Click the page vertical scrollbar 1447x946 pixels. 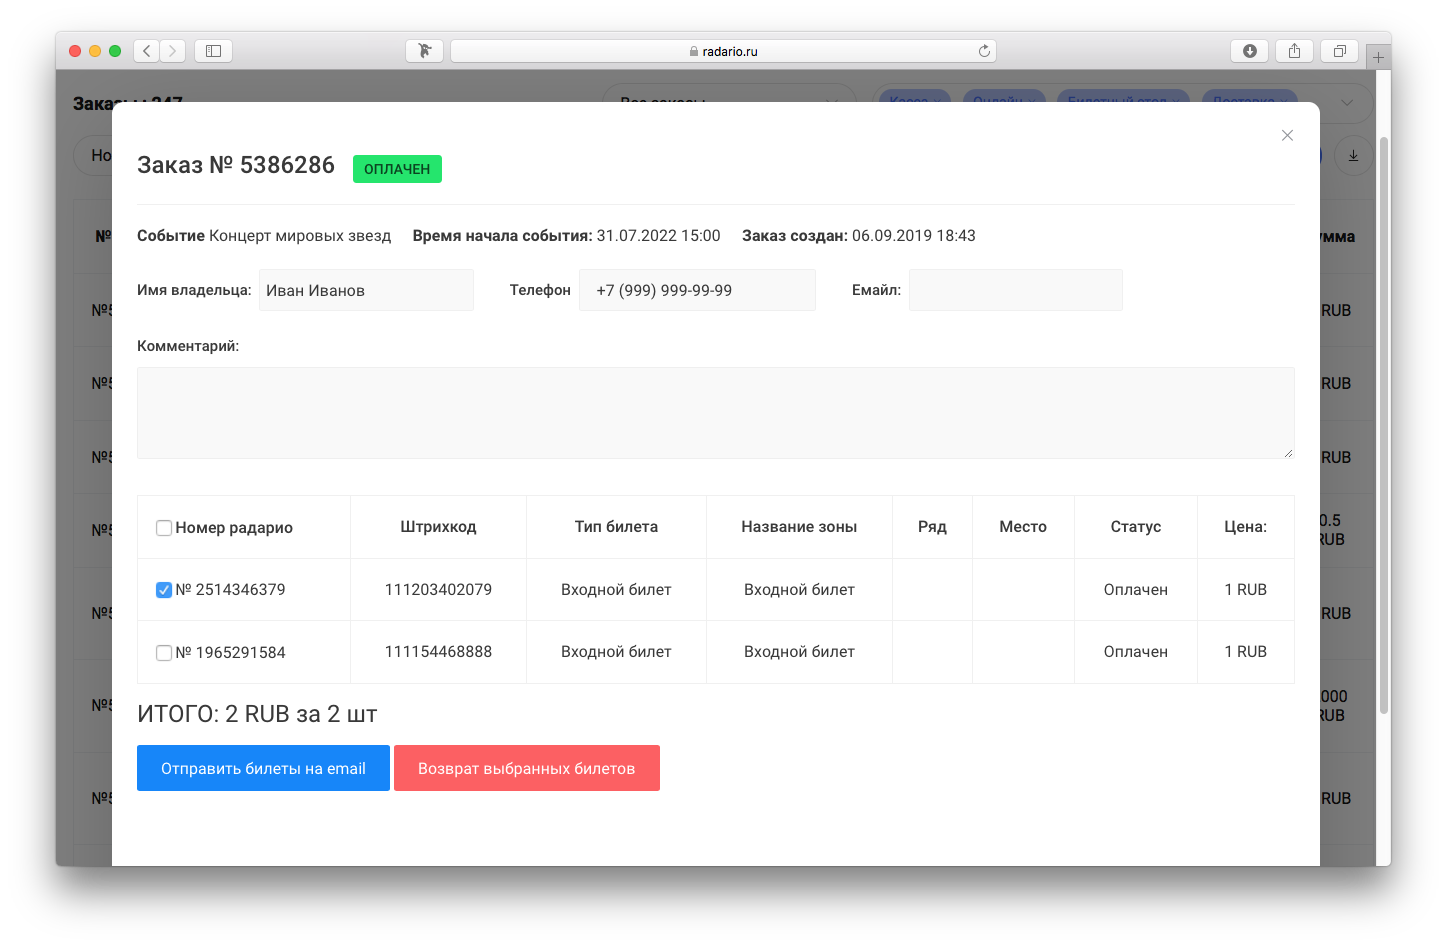point(1384,425)
